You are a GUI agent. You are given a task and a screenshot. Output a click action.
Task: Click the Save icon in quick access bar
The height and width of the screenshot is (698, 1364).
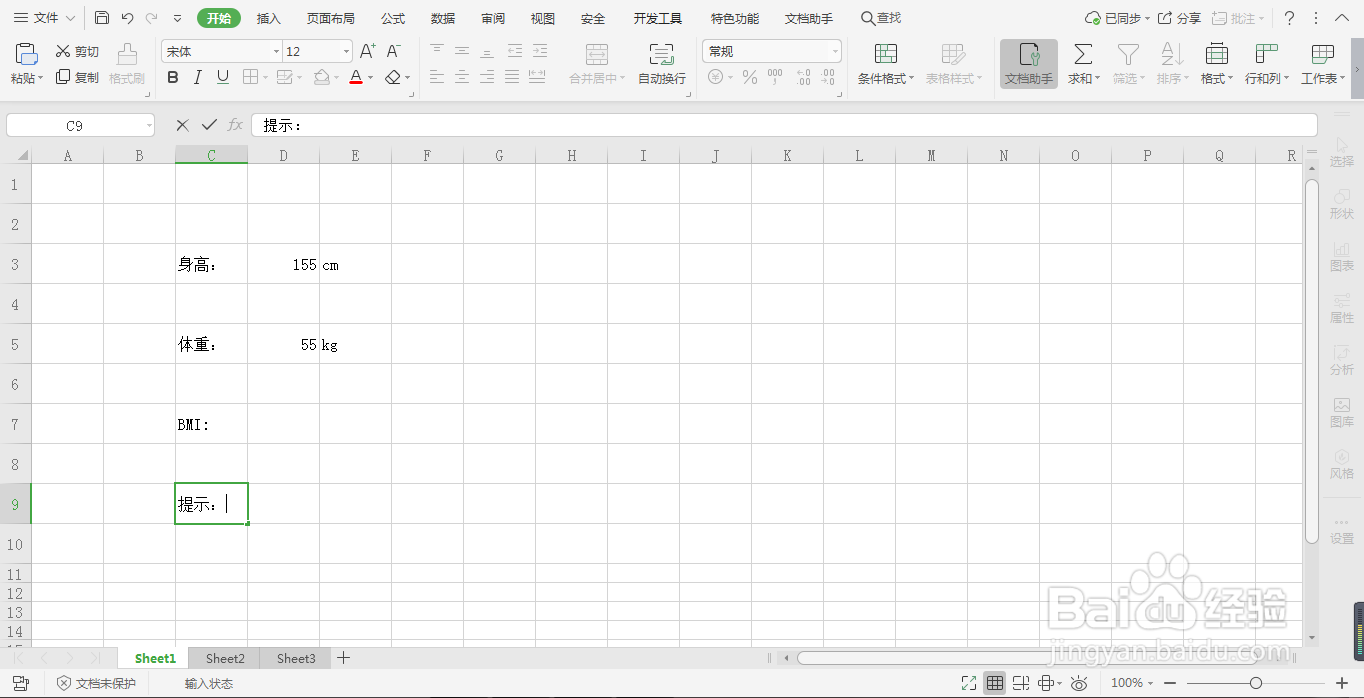tap(102, 18)
